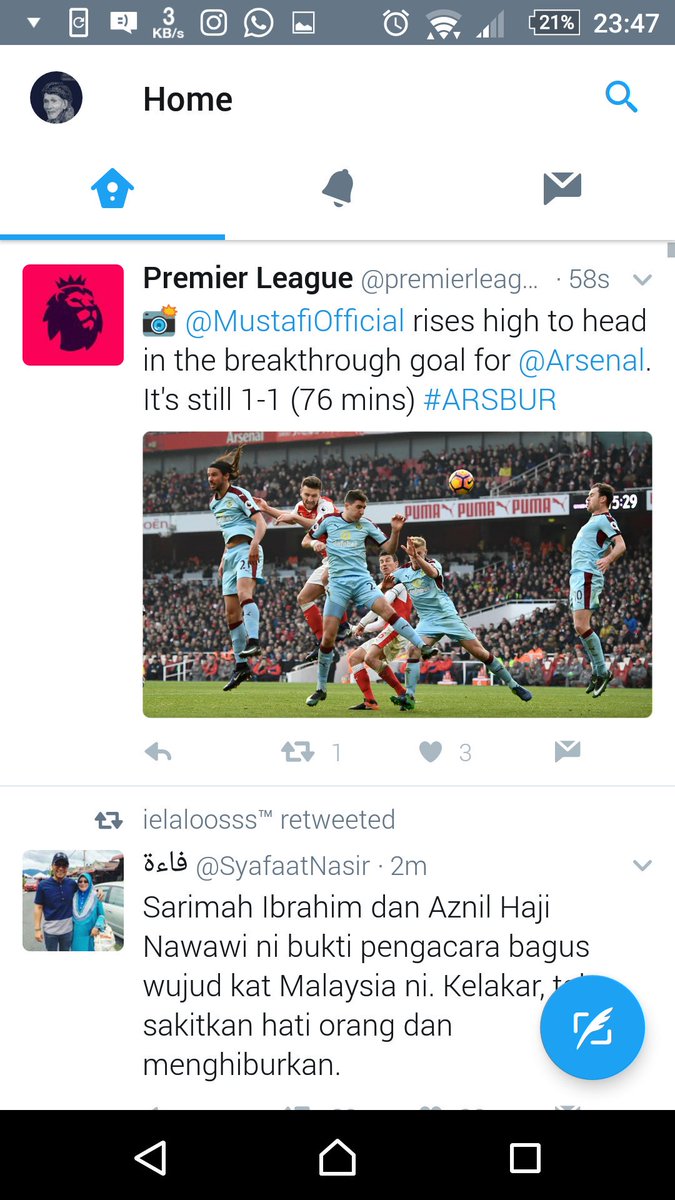Image resolution: width=675 pixels, height=1200 pixels.
Task: Tap the compose tweet floating button
Action: click(592, 1027)
